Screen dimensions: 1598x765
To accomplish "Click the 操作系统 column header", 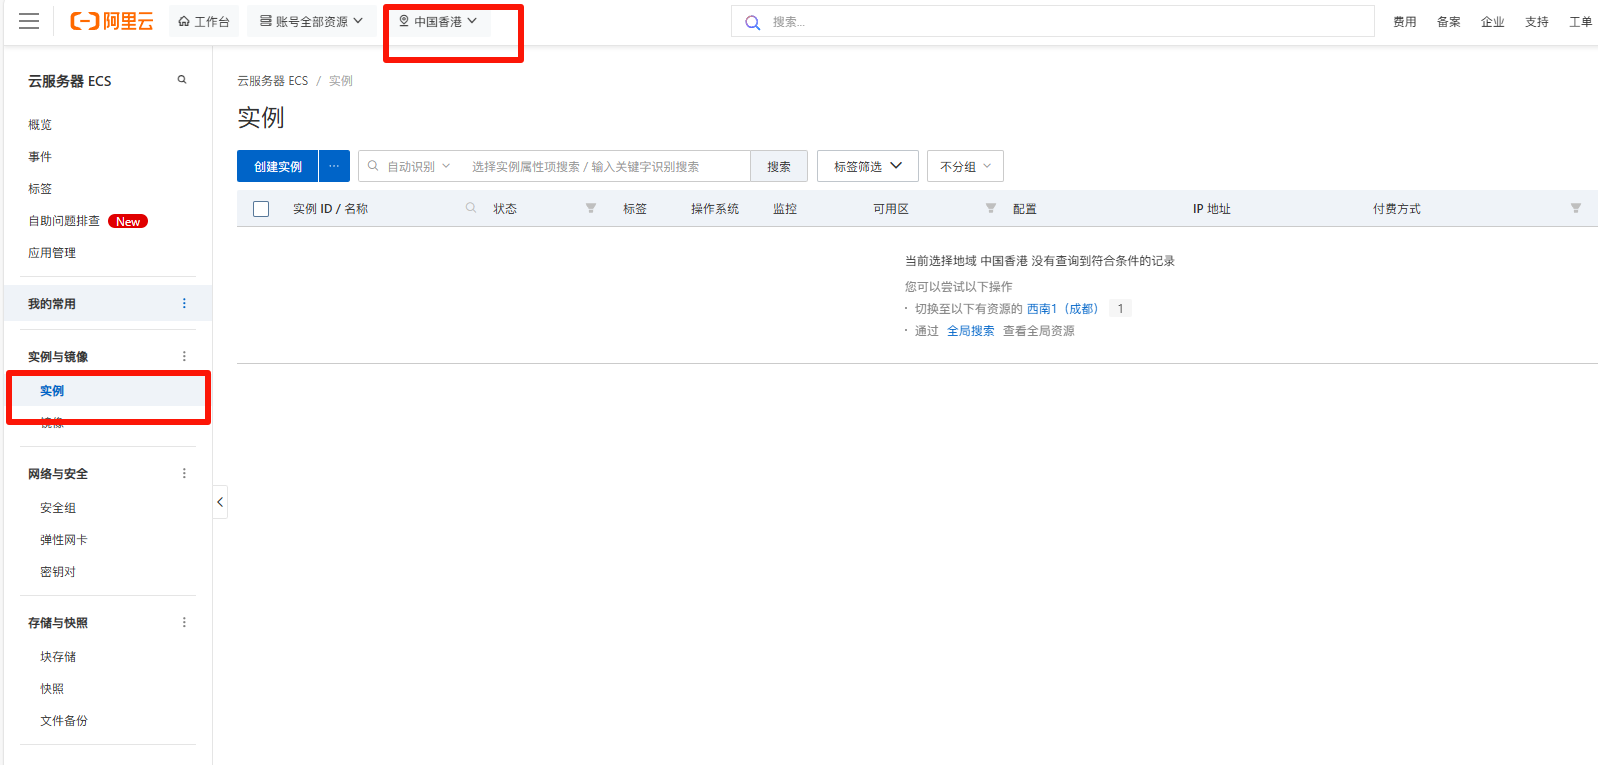I will pyautogui.click(x=715, y=209).
